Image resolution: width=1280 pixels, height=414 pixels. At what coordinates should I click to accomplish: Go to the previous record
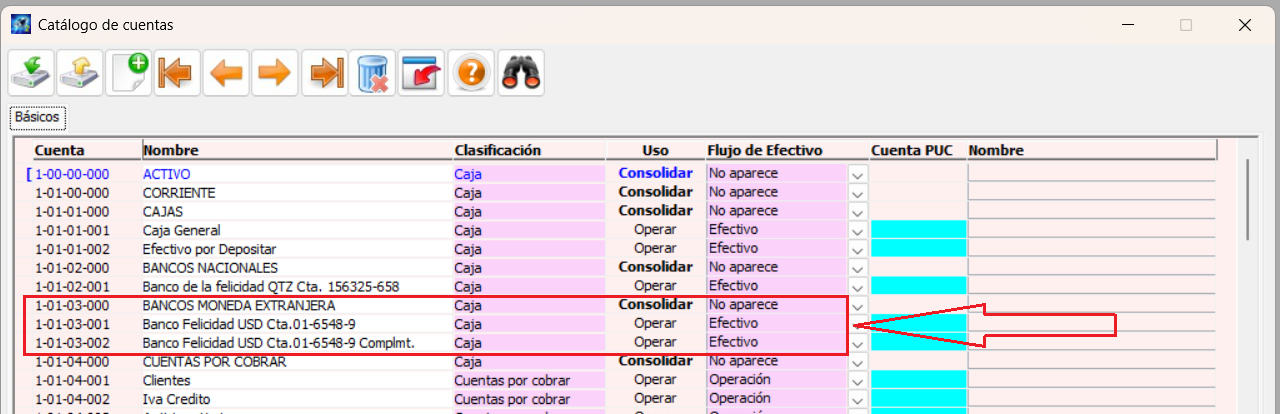coord(226,73)
